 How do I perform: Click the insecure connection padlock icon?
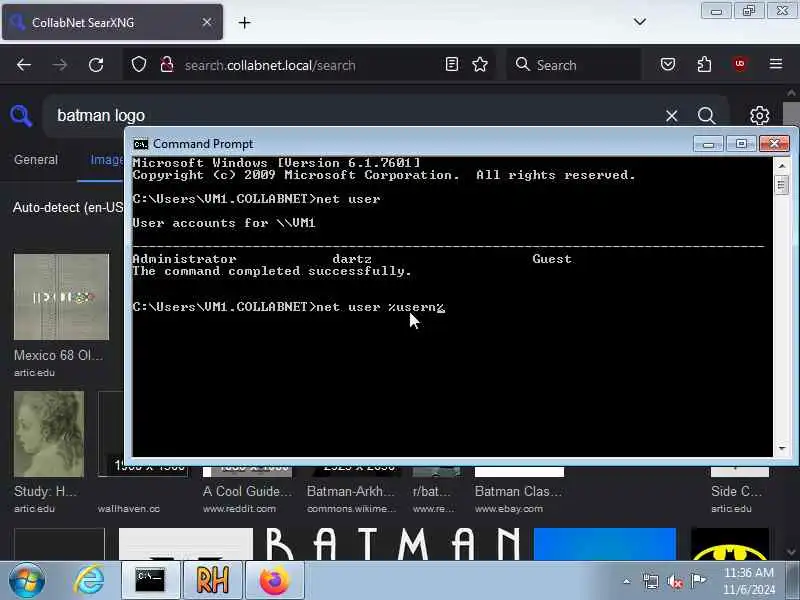(x=167, y=65)
